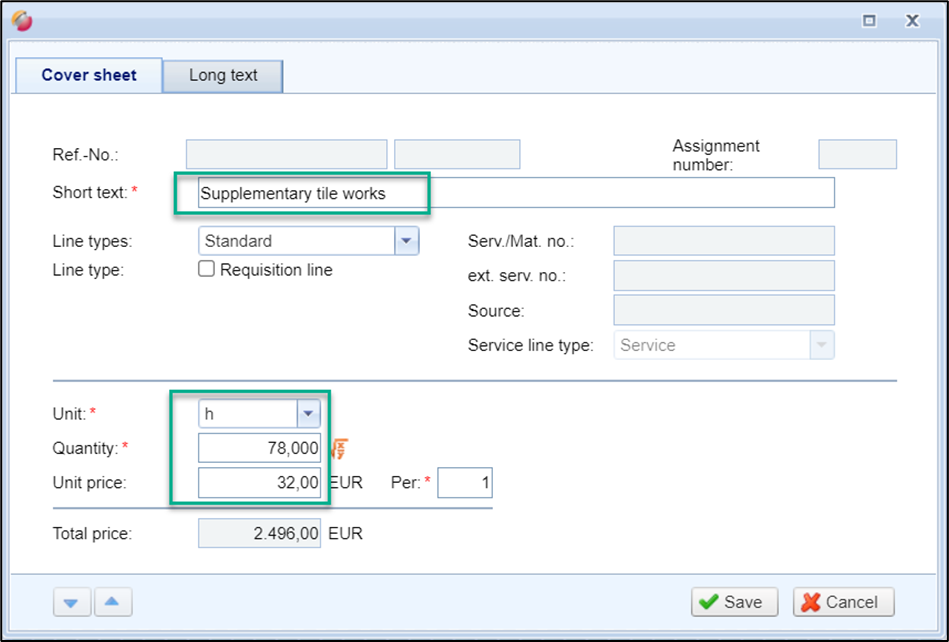Image resolution: width=949 pixels, height=642 pixels.
Task: Focus the Quantity input field
Action: point(259,449)
